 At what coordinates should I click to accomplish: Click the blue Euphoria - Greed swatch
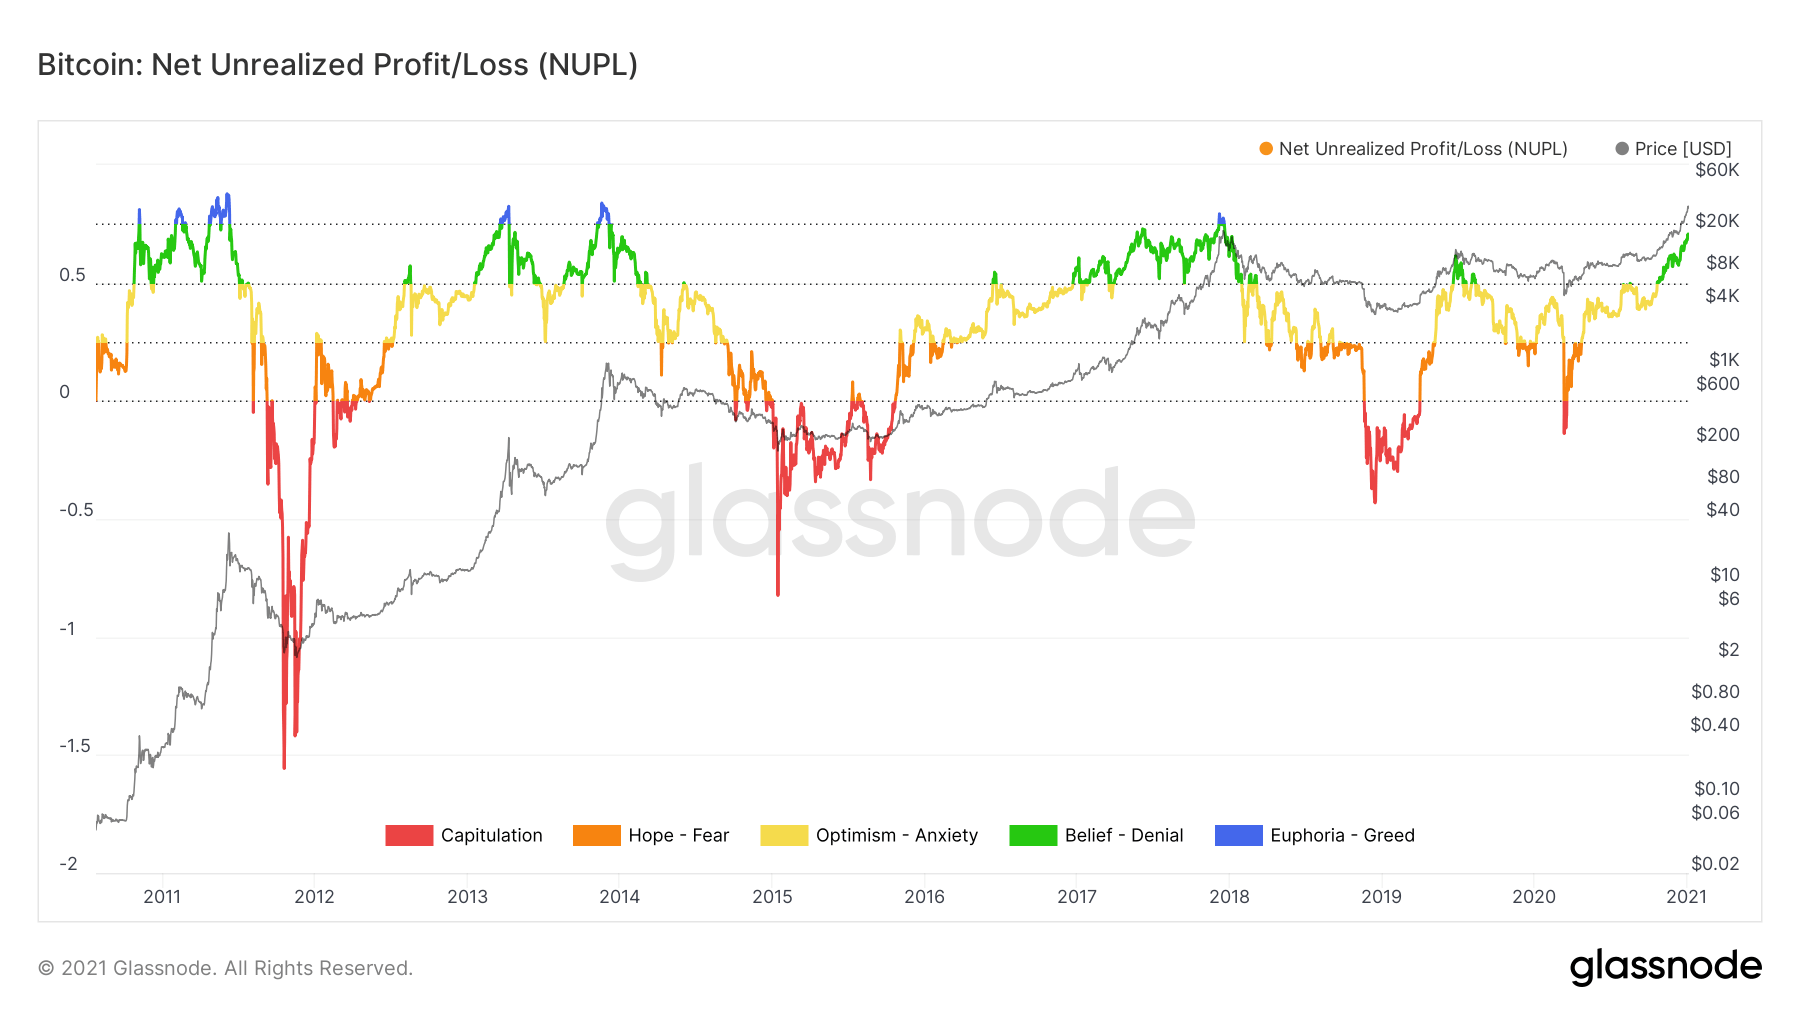(1239, 835)
